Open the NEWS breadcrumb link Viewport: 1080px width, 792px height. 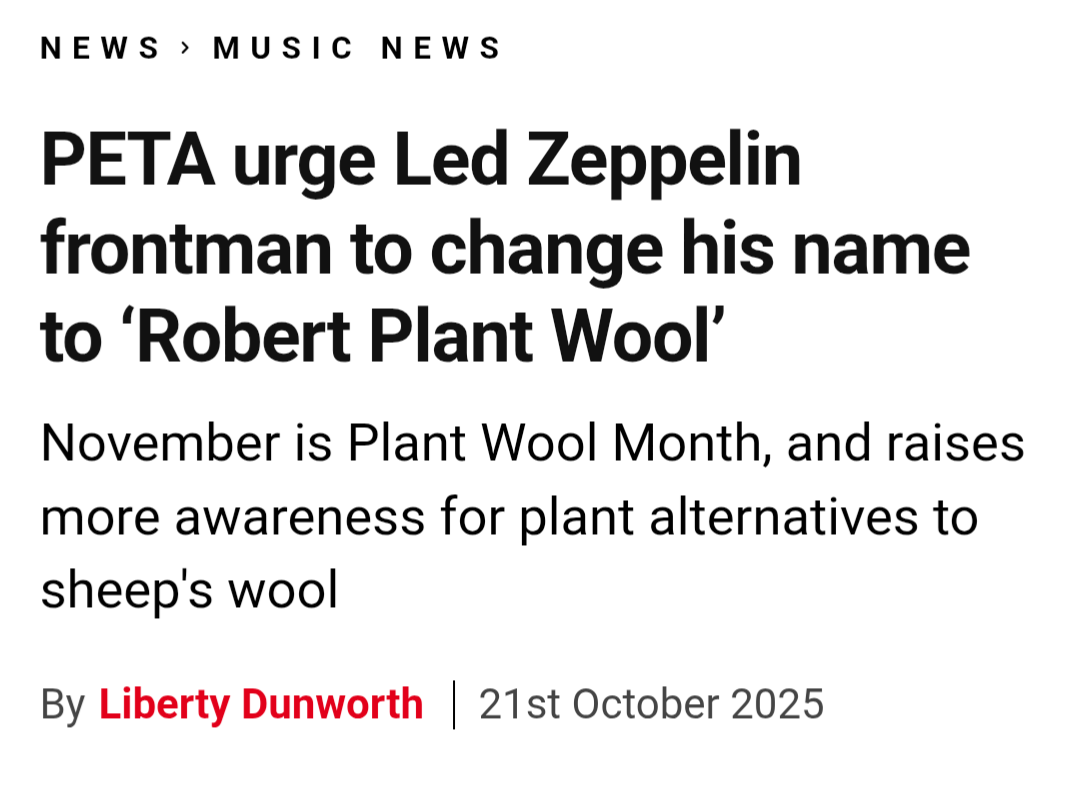(x=100, y=48)
